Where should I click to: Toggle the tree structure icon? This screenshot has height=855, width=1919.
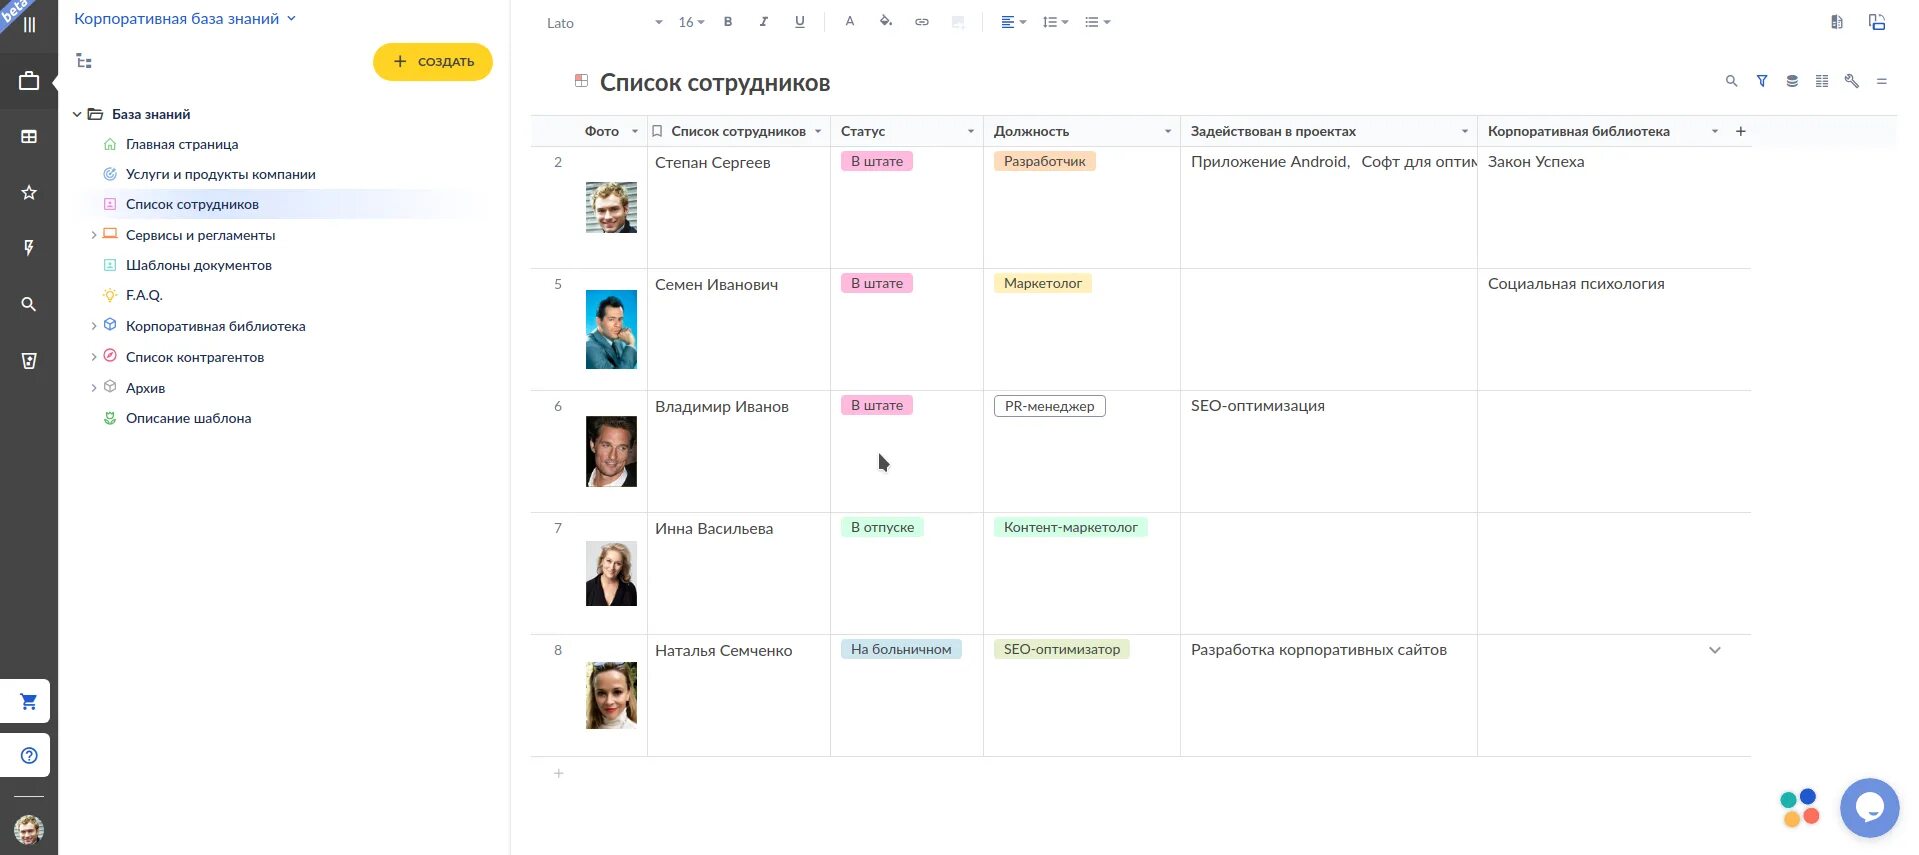pos(84,62)
